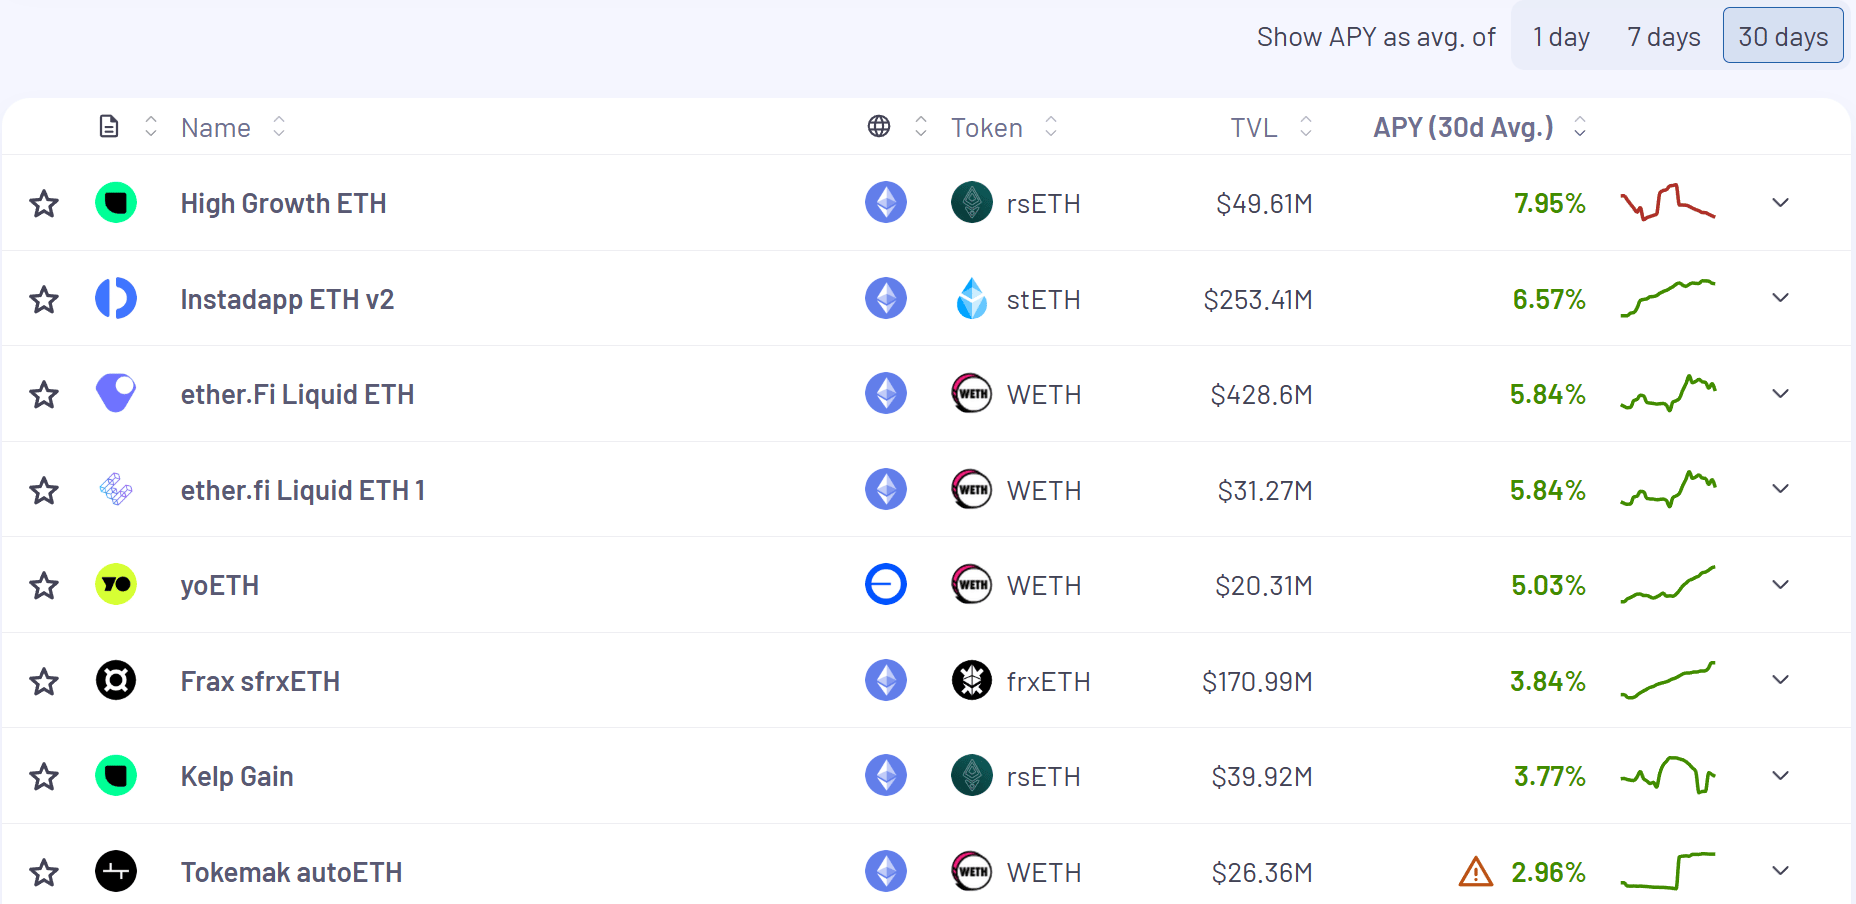Sort by Token column header
1856x904 pixels.
click(987, 128)
